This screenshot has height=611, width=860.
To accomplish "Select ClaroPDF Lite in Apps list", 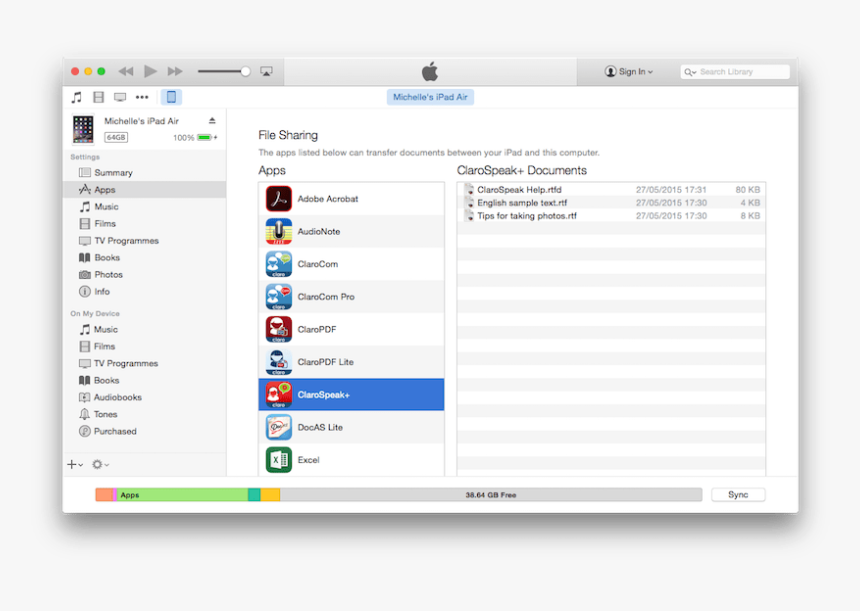I will point(351,362).
